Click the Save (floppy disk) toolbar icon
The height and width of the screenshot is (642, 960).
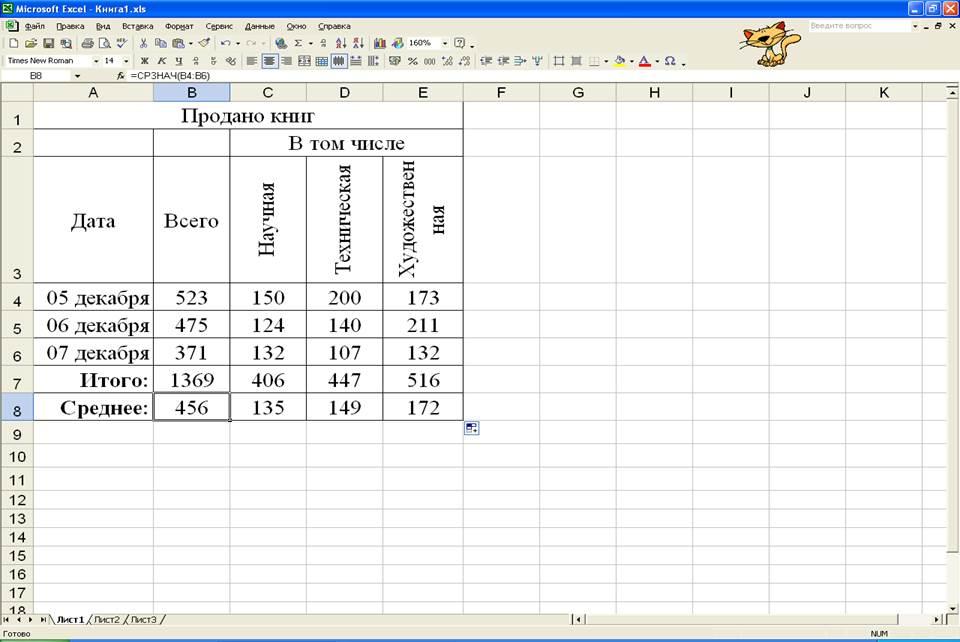[x=49, y=44]
